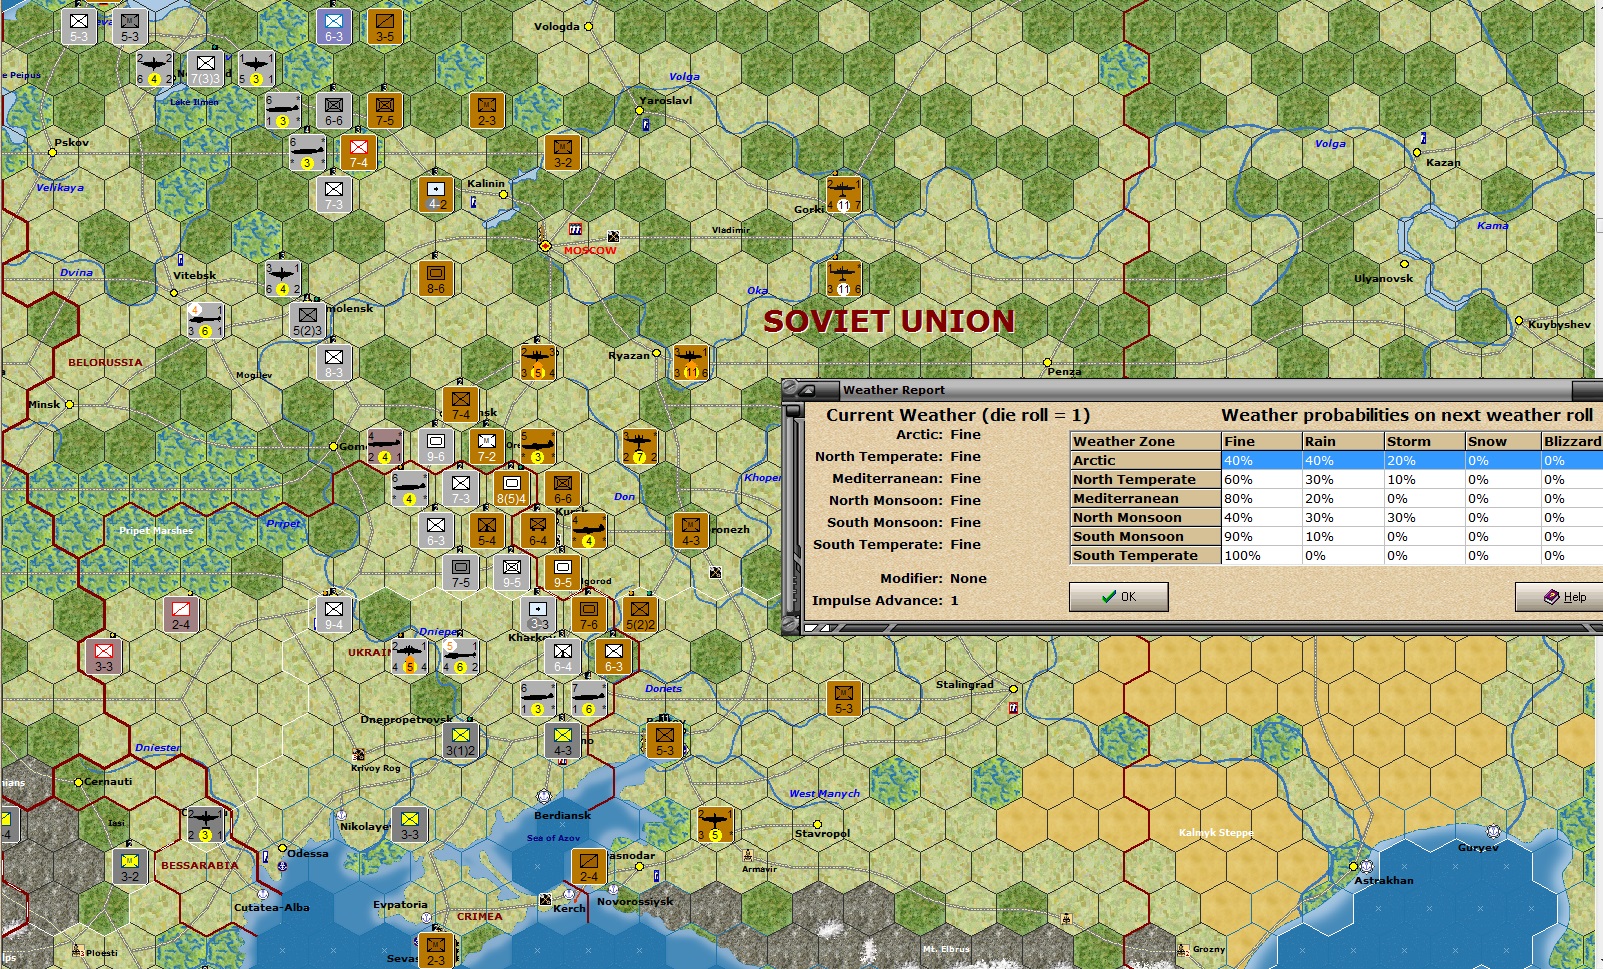
Task: Select the red 7-4 unit near Lake Ilmen
Action: pyautogui.click(x=359, y=153)
